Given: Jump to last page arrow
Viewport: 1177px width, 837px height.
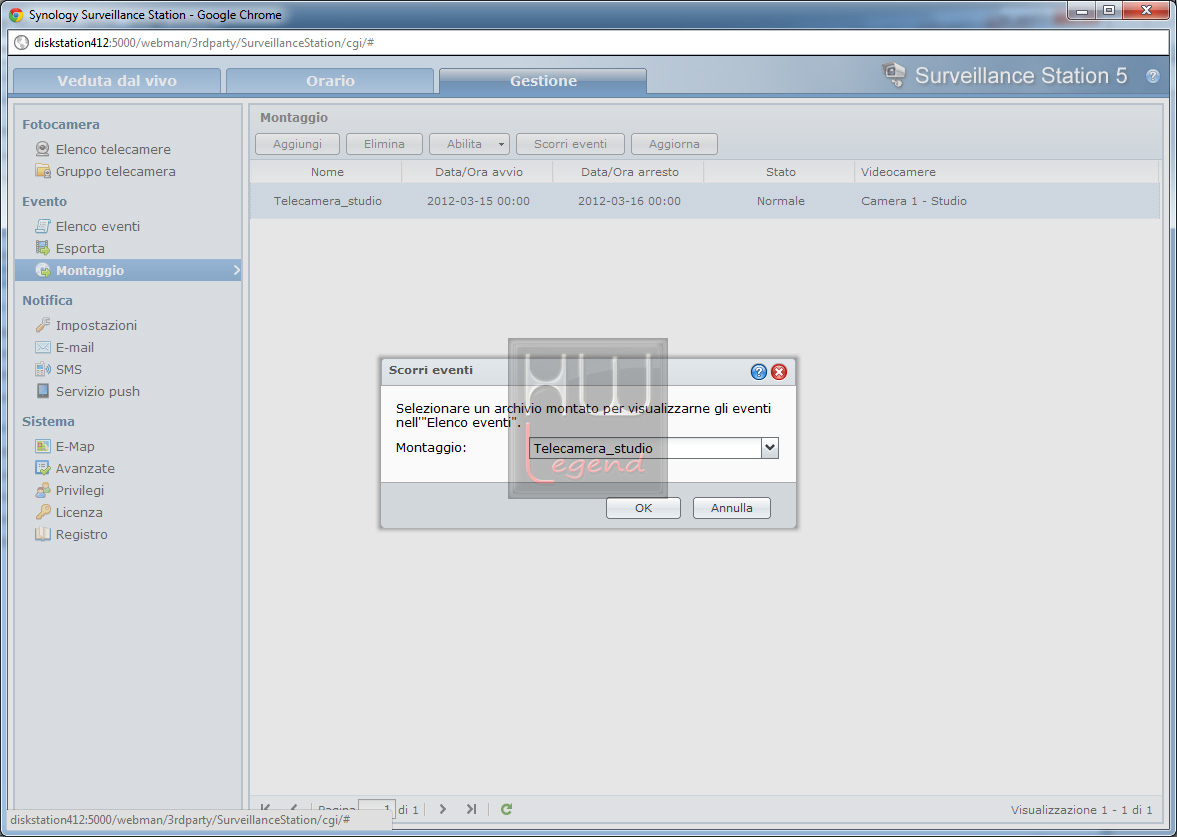Looking at the screenshot, I should [x=471, y=808].
